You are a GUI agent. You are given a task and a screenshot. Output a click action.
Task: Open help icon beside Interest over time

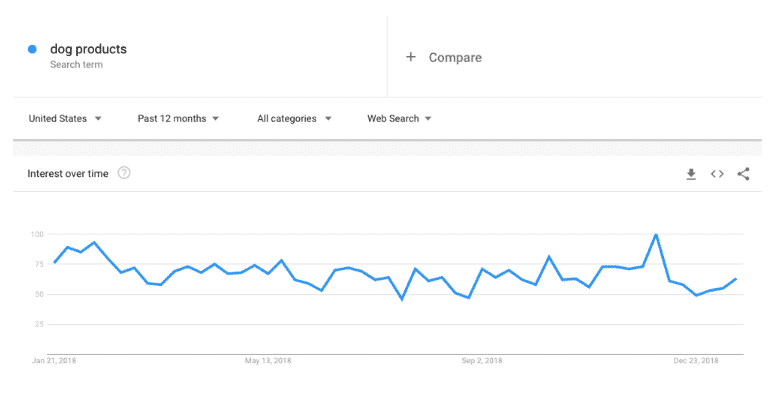click(x=124, y=173)
